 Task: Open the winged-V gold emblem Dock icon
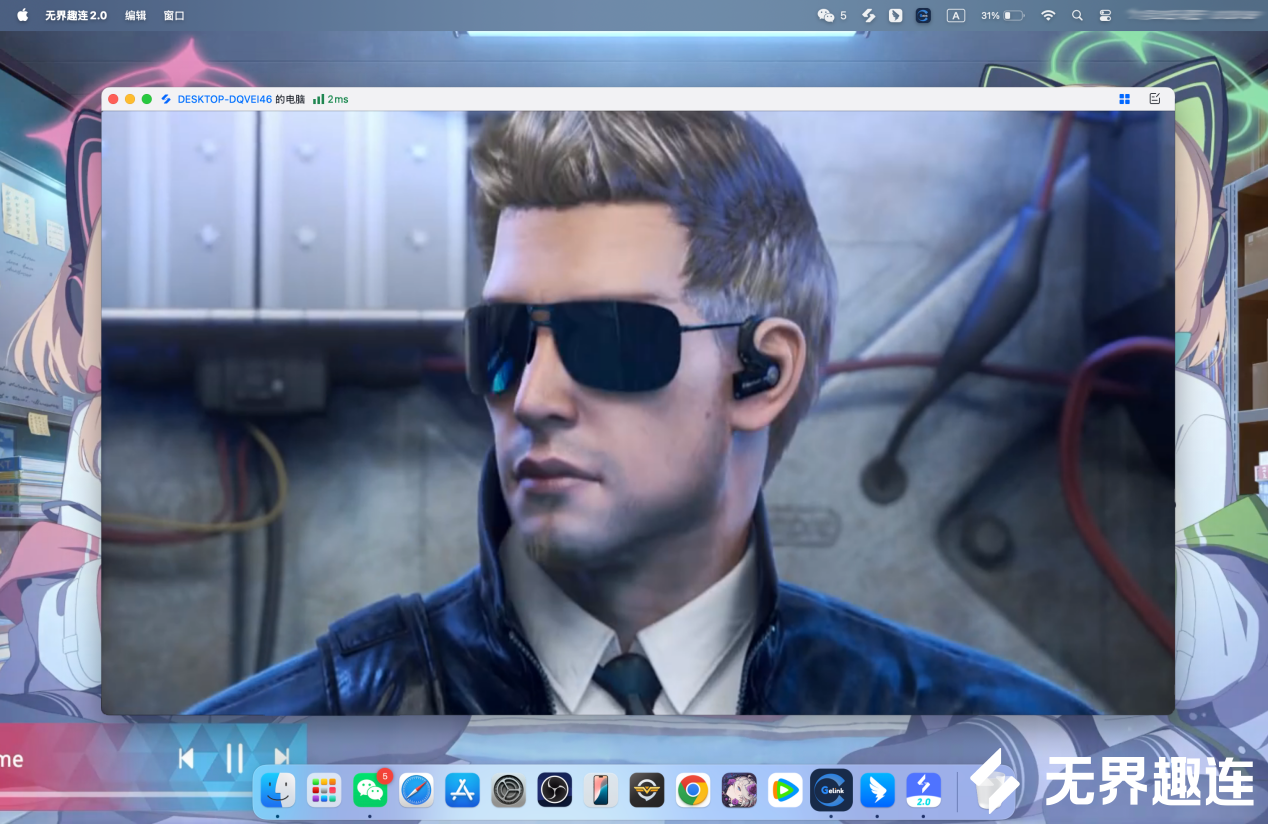coord(647,790)
